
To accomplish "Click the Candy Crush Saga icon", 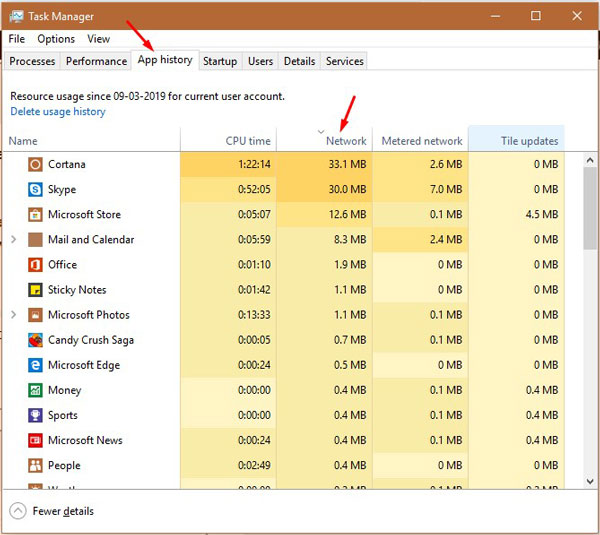I will pyautogui.click(x=35, y=340).
